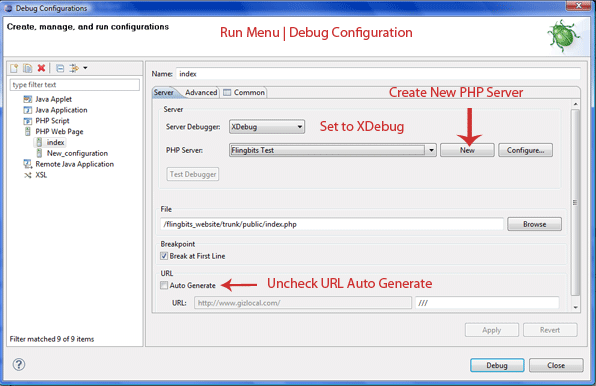596x386 pixels.
Task: Click the File path input field
Action: coord(332,224)
